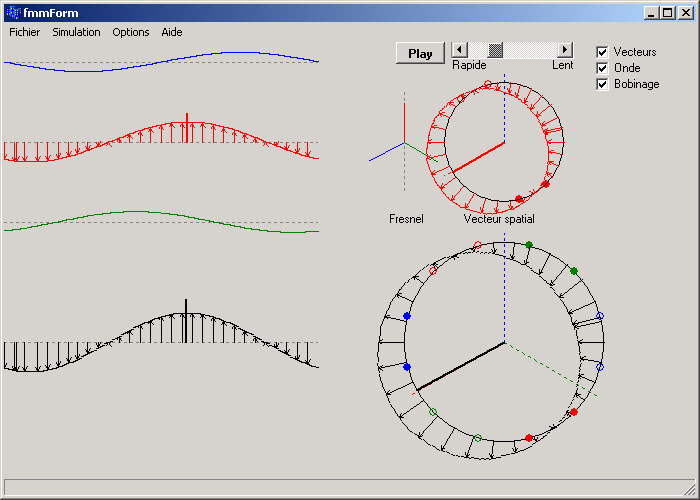This screenshot has width=700, height=500.
Task: Click the speed slider thumb
Action: [x=495, y=50]
